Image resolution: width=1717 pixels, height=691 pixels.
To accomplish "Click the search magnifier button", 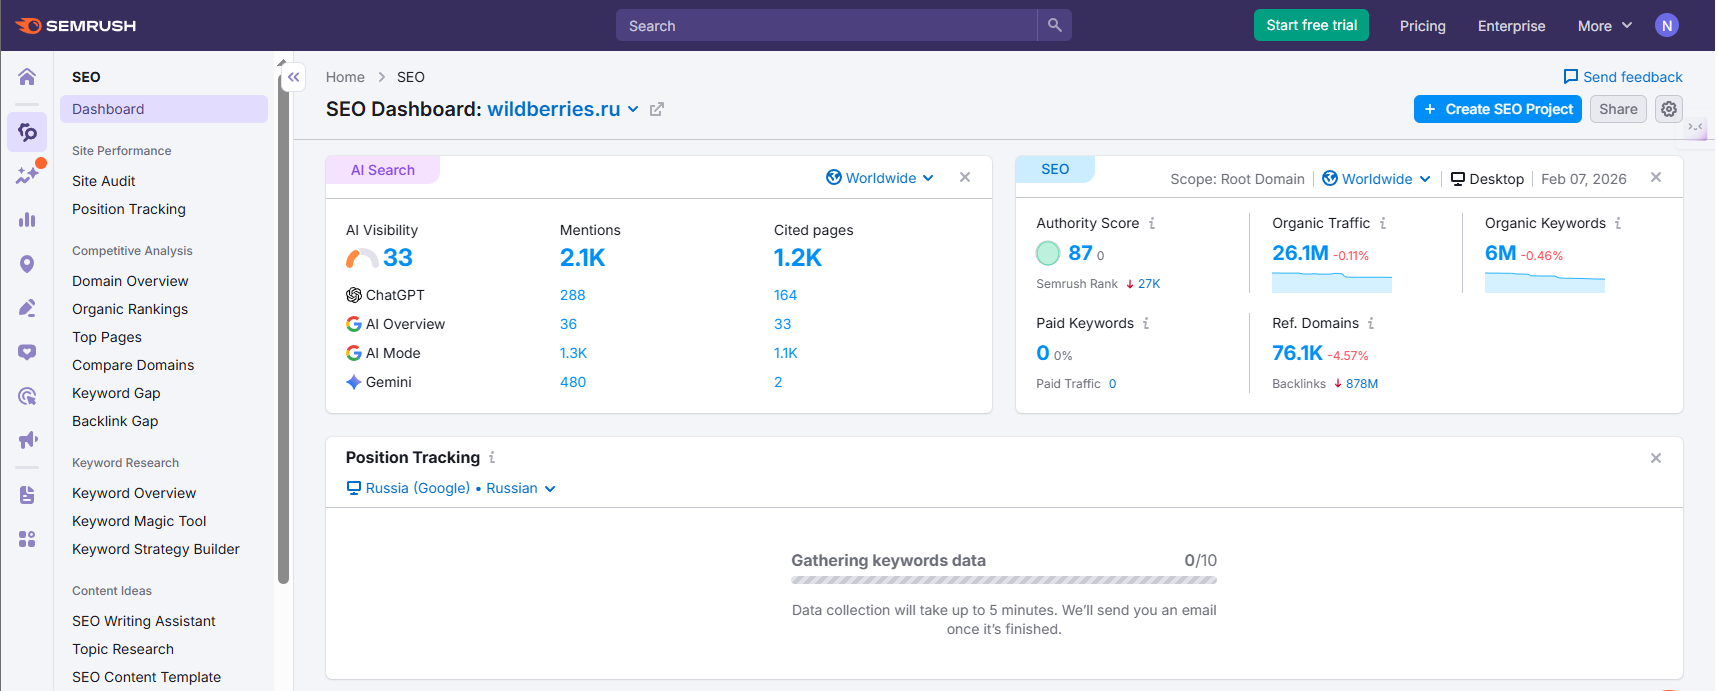I will [1054, 26].
